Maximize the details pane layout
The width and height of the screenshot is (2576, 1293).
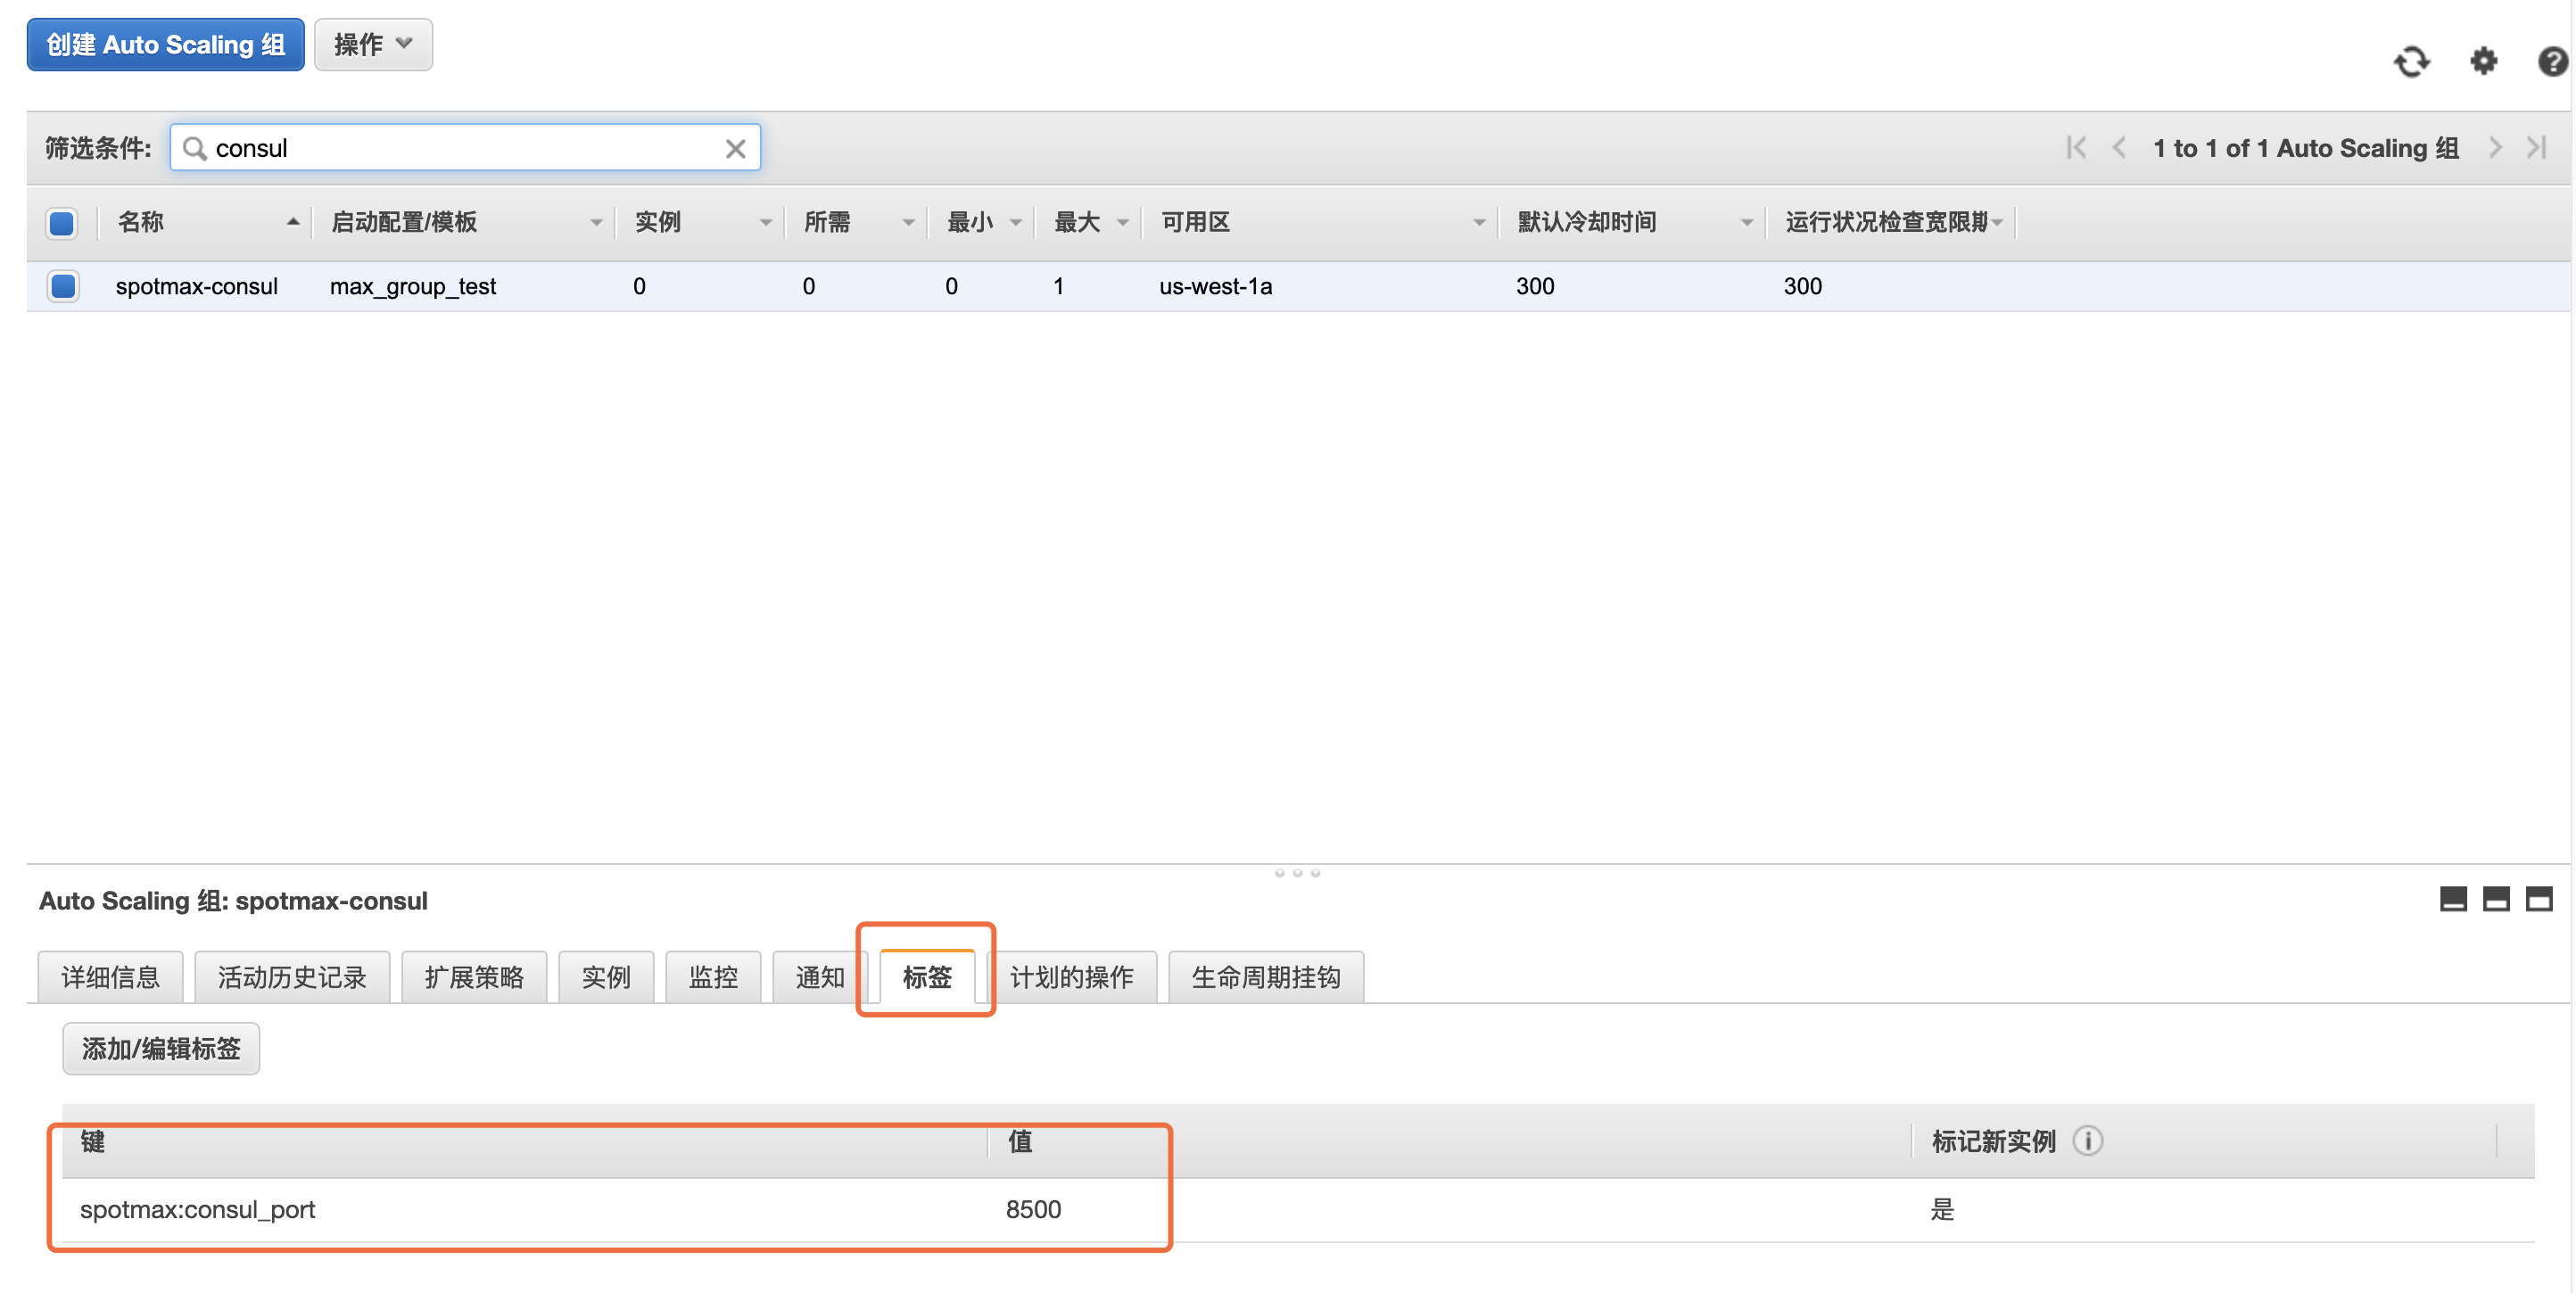tap(2539, 899)
